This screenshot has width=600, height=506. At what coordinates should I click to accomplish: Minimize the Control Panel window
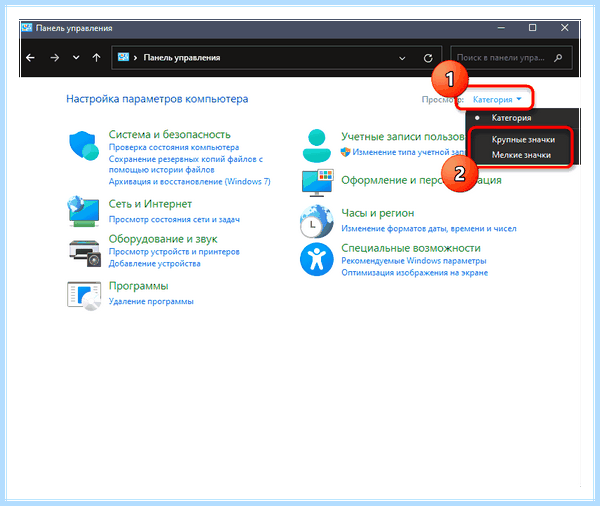tap(501, 28)
